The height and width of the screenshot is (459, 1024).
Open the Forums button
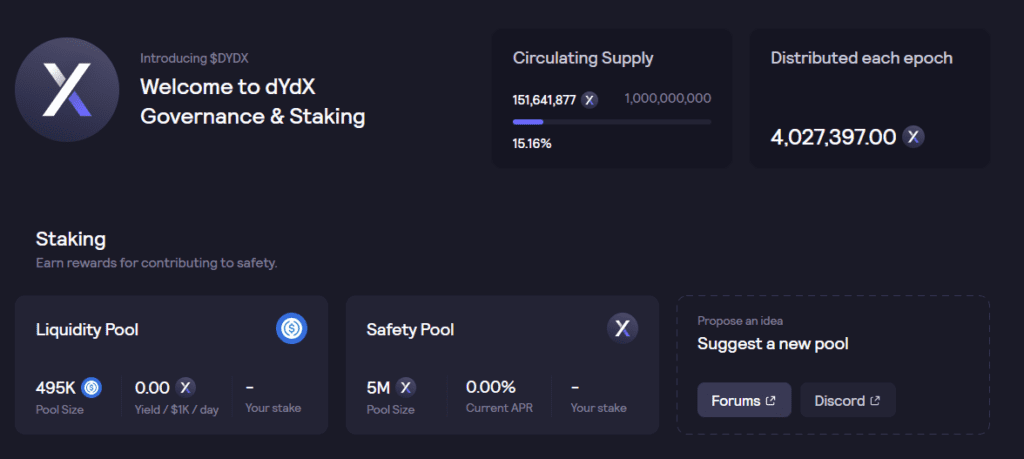(x=744, y=400)
